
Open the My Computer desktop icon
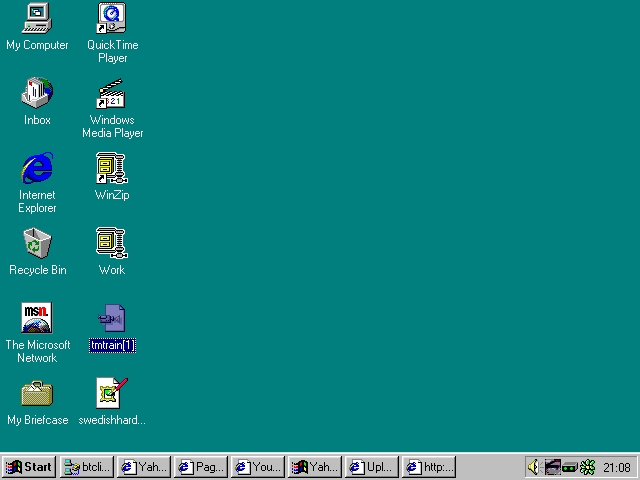[37, 18]
